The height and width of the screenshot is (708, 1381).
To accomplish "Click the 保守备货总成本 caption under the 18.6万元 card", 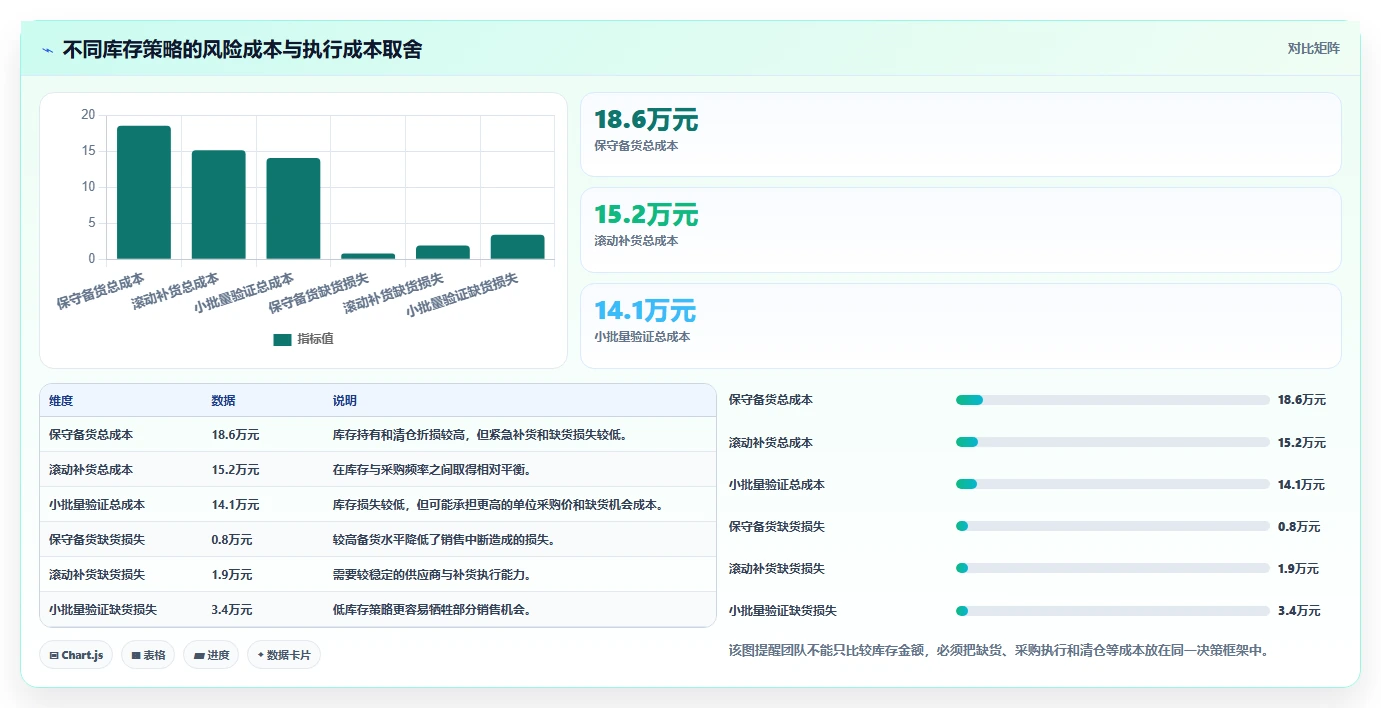I will pos(636,146).
